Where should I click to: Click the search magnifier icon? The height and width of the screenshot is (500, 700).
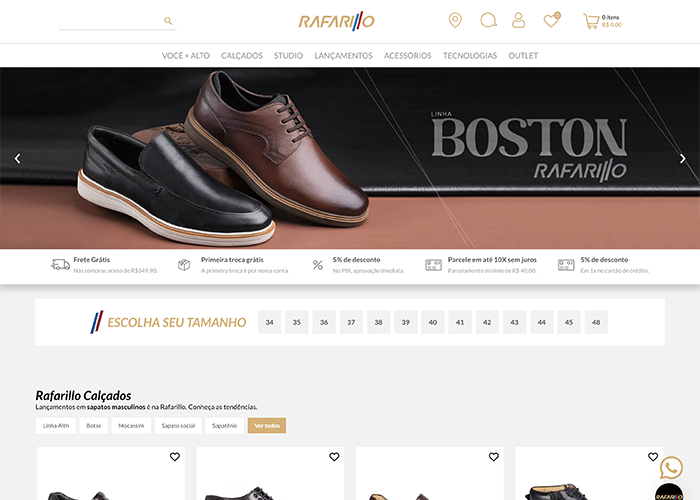click(168, 21)
